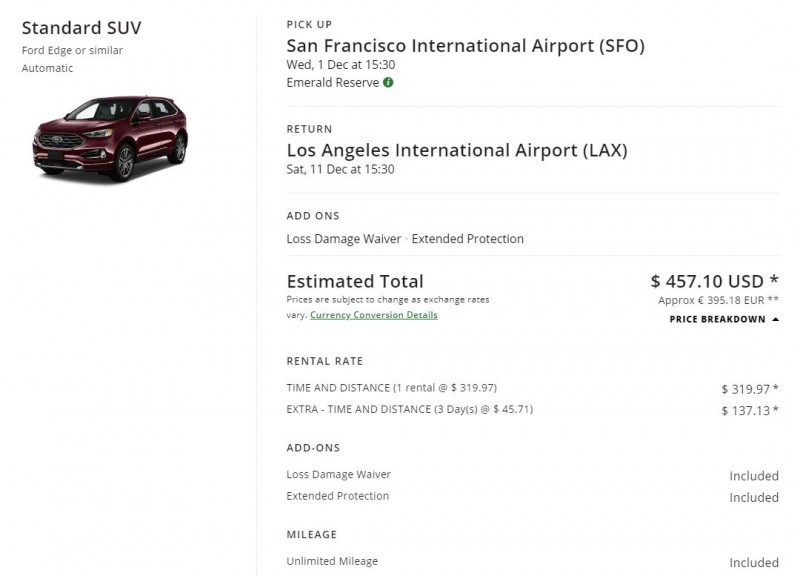800x576 pixels.
Task: Click the Unlimited Mileage row
Action: click(332, 562)
